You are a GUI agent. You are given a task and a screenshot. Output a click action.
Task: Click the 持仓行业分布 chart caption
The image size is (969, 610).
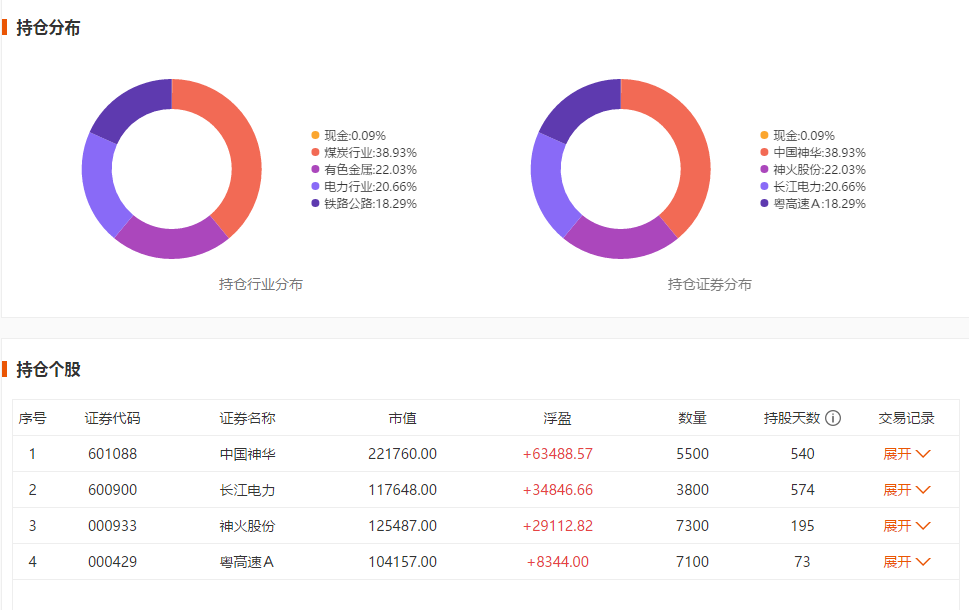pos(260,284)
